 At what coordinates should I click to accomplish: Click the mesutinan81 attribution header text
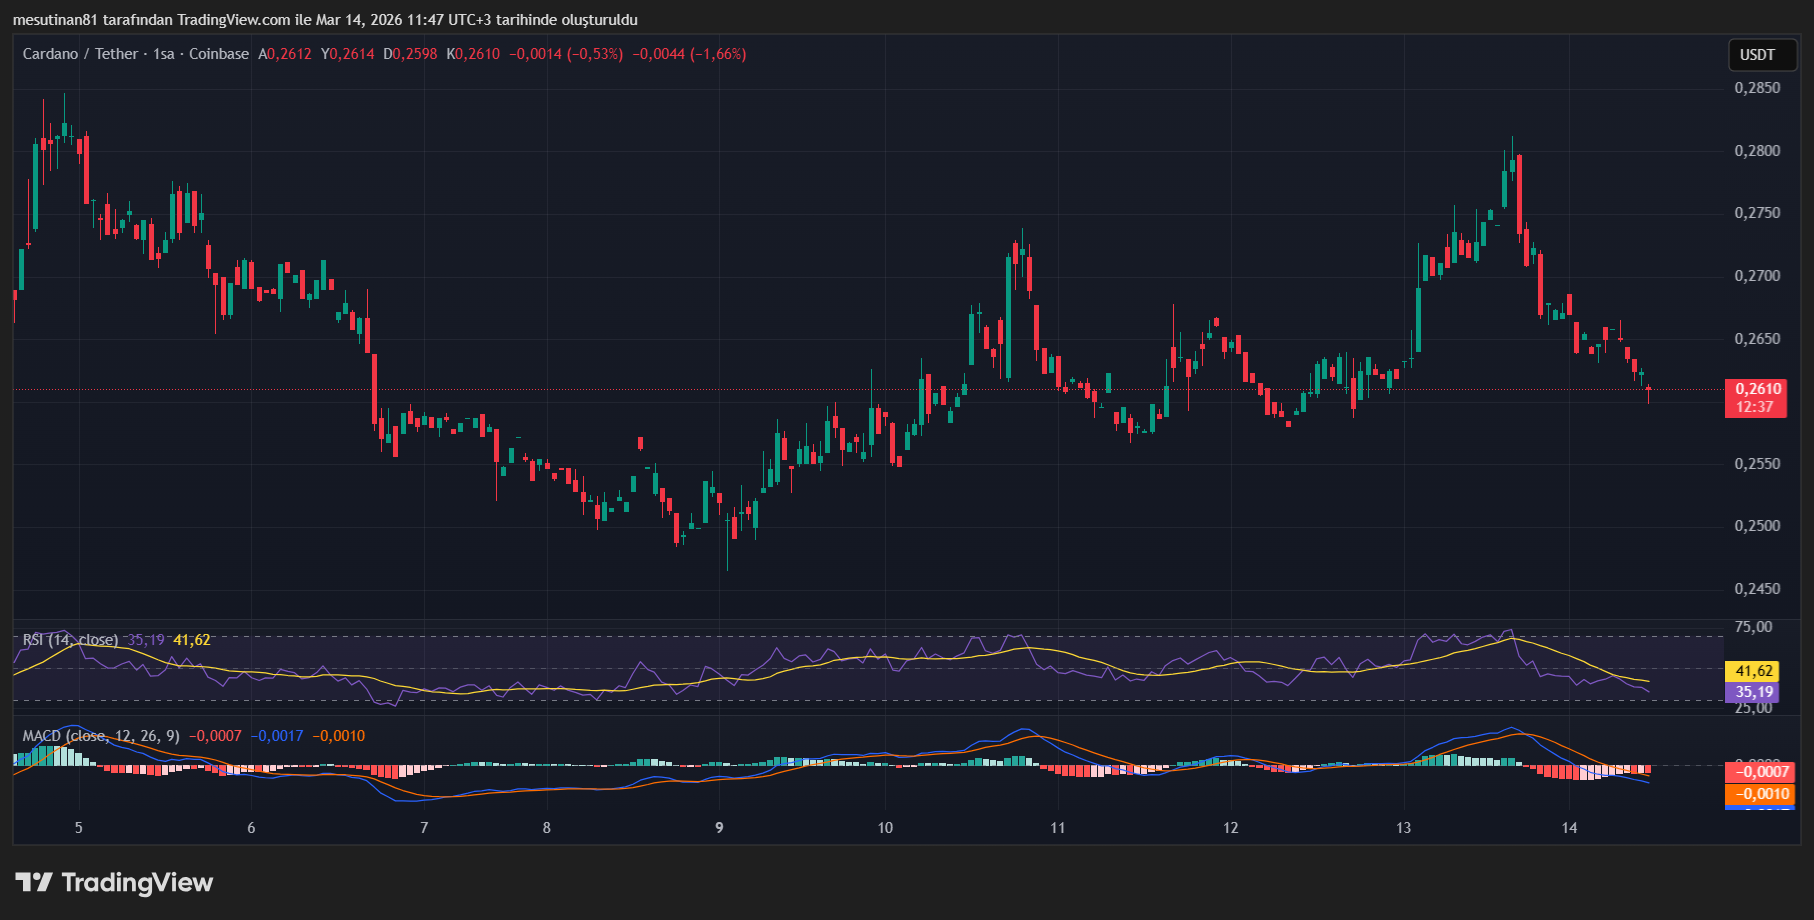[325, 20]
